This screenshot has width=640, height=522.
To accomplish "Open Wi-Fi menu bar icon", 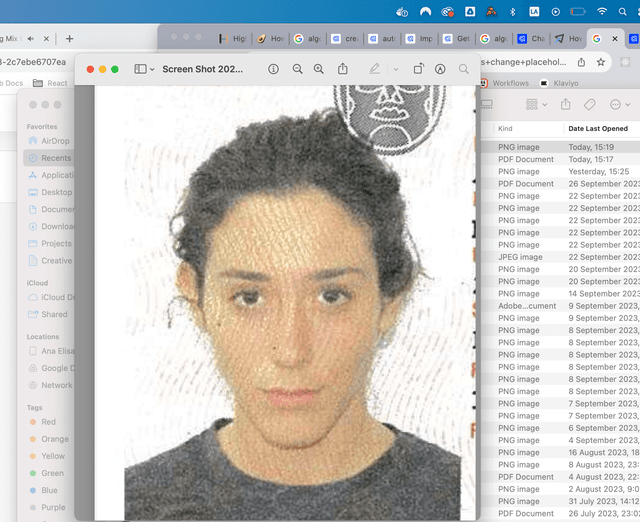I will (x=602, y=12).
